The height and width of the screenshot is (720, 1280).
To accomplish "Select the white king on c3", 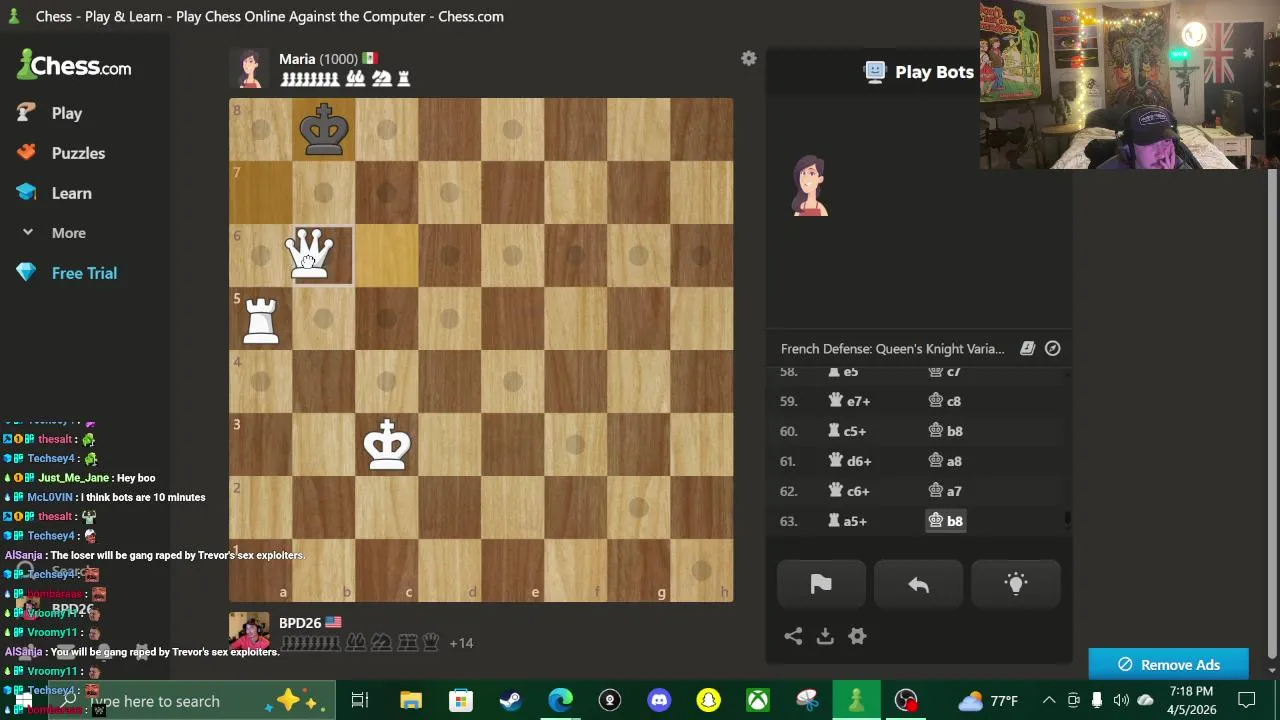I will pyautogui.click(x=387, y=444).
